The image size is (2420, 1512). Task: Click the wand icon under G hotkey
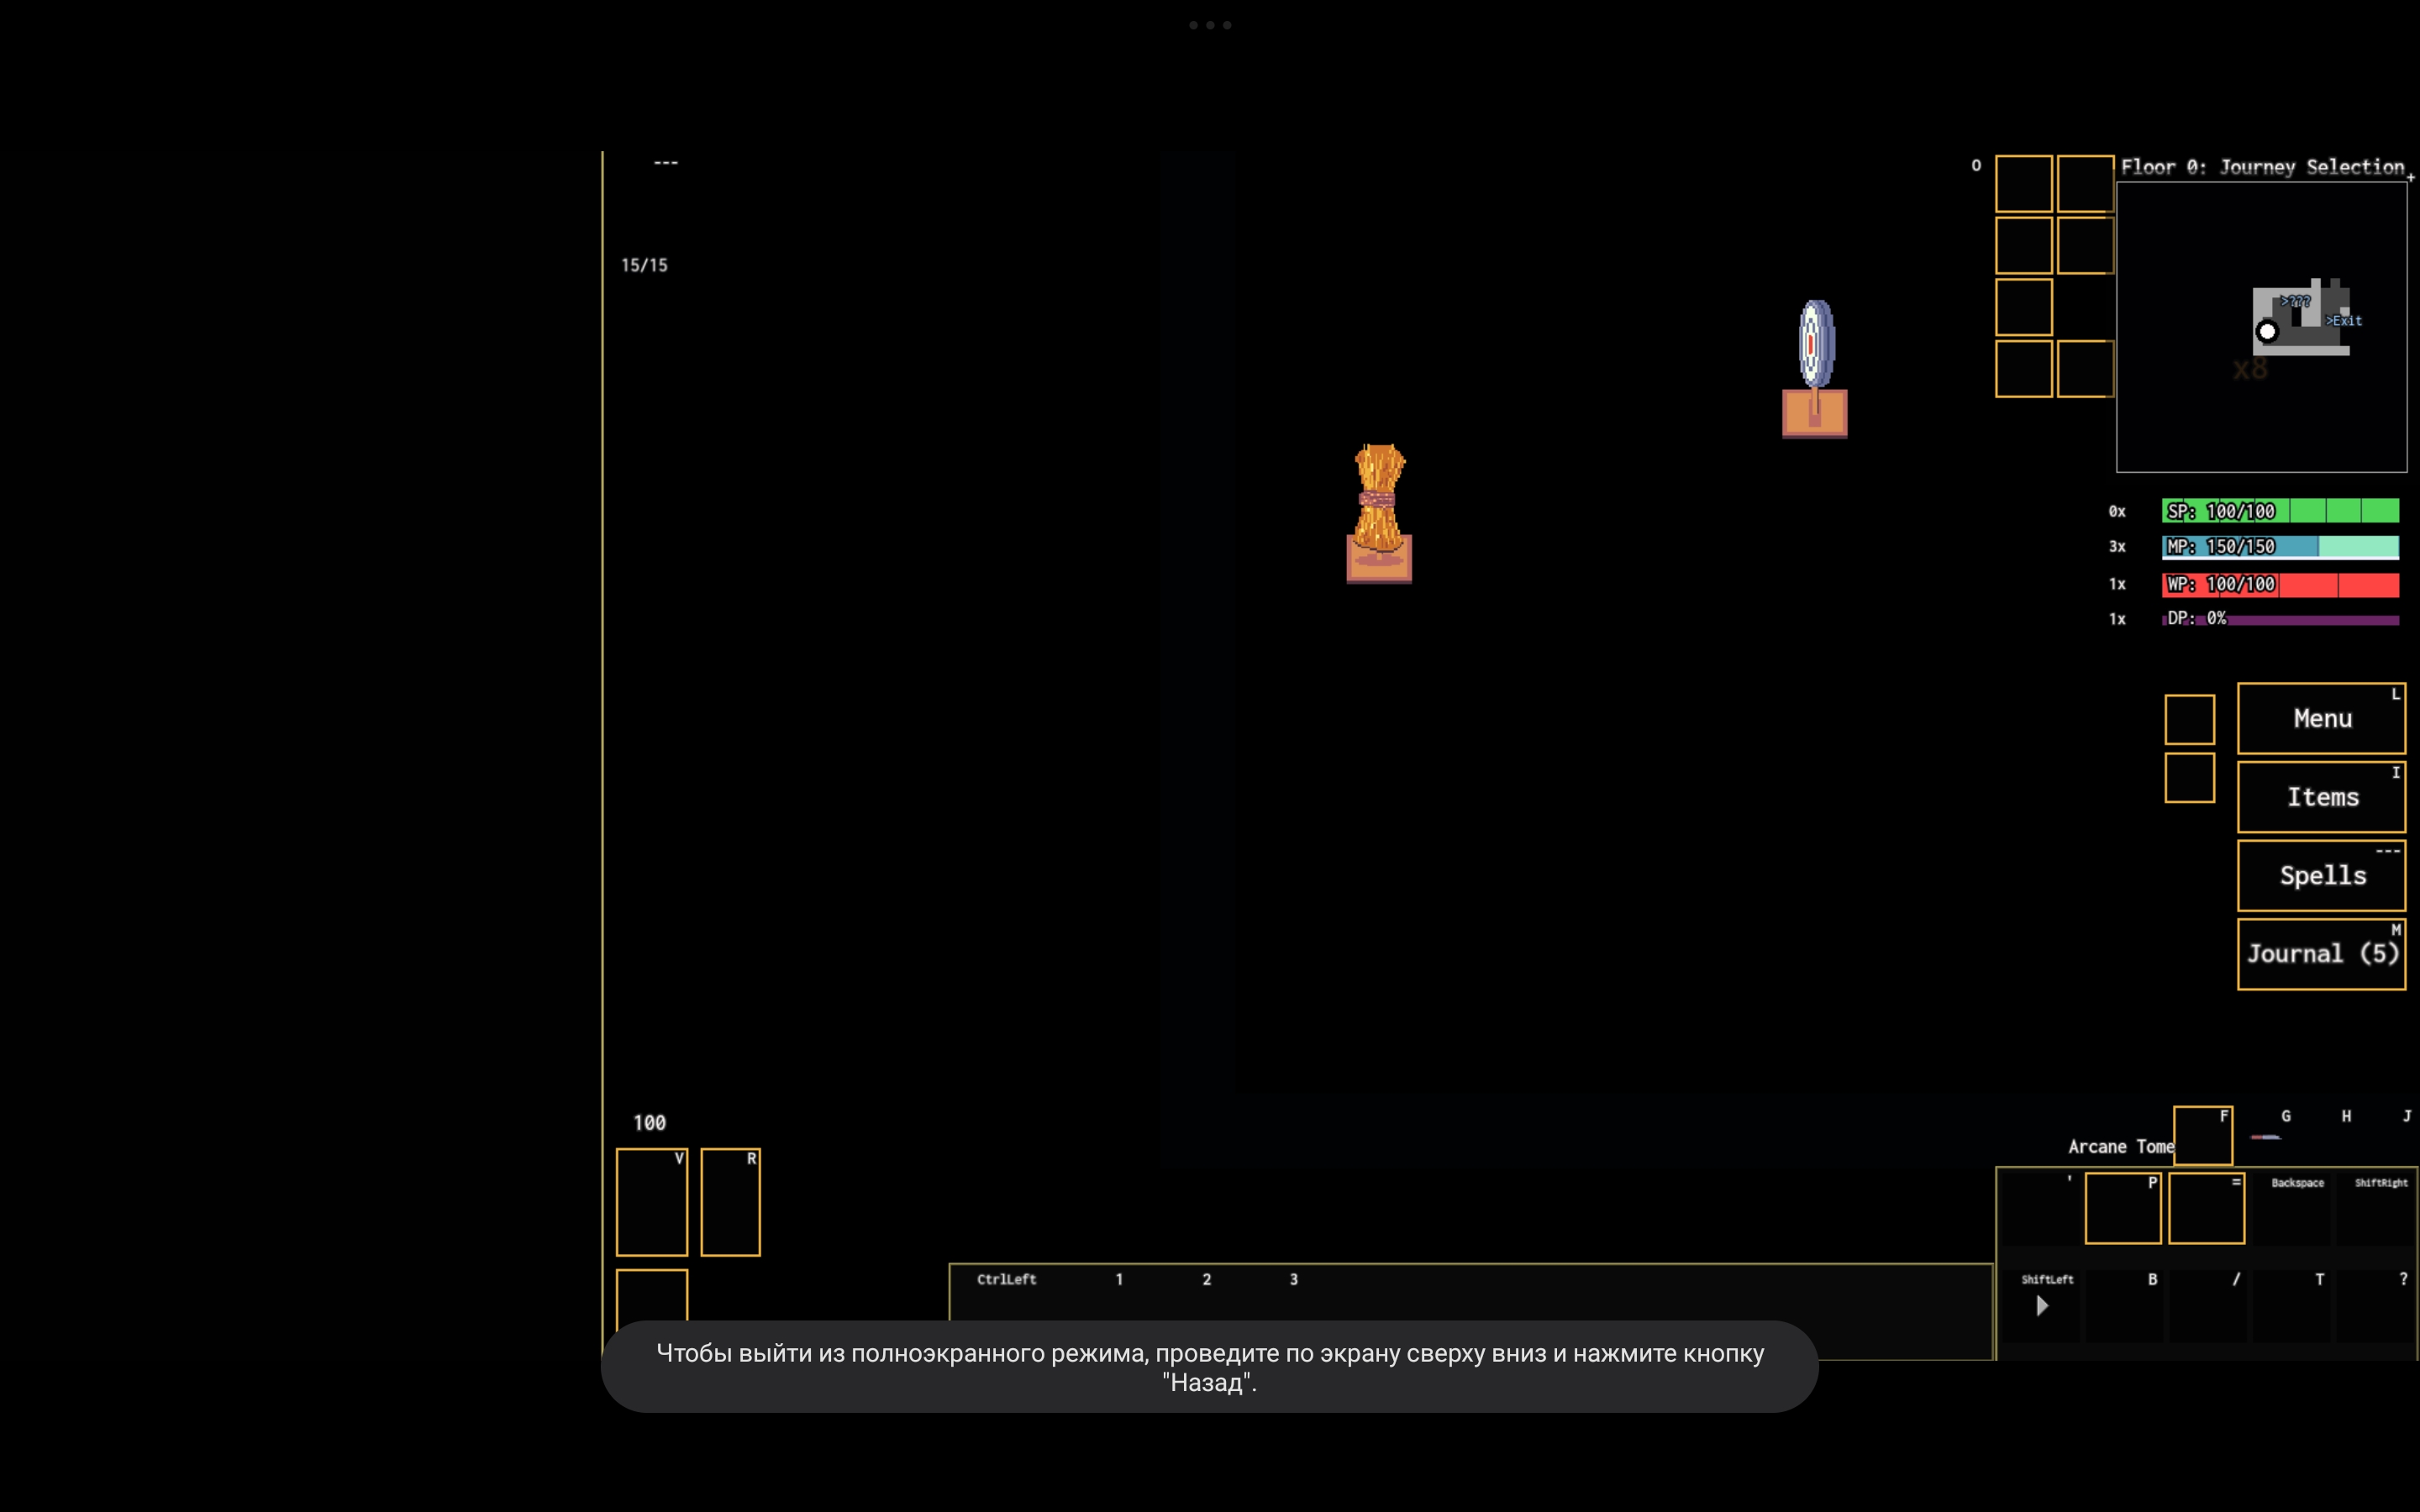(2266, 1137)
